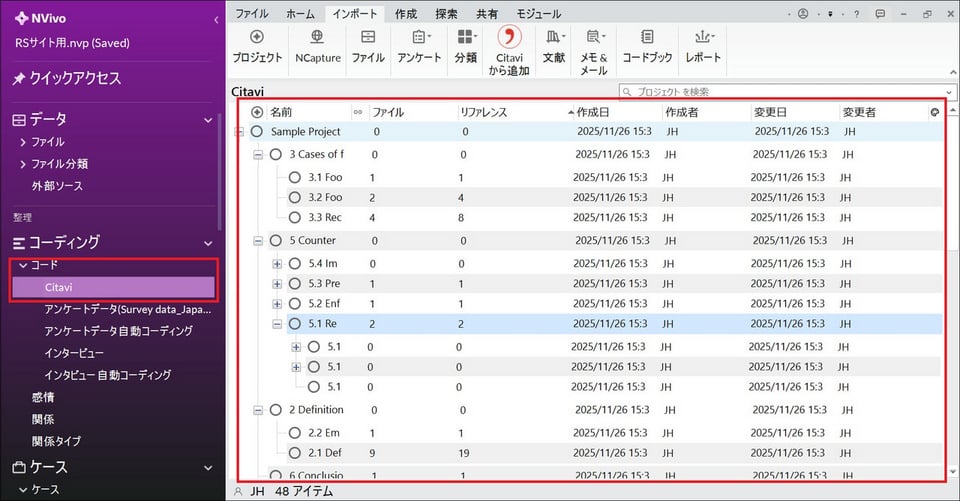The image size is (960, 501).
Task: Select the circle of 3.2 Foo
Action: (x=294, y=197)
